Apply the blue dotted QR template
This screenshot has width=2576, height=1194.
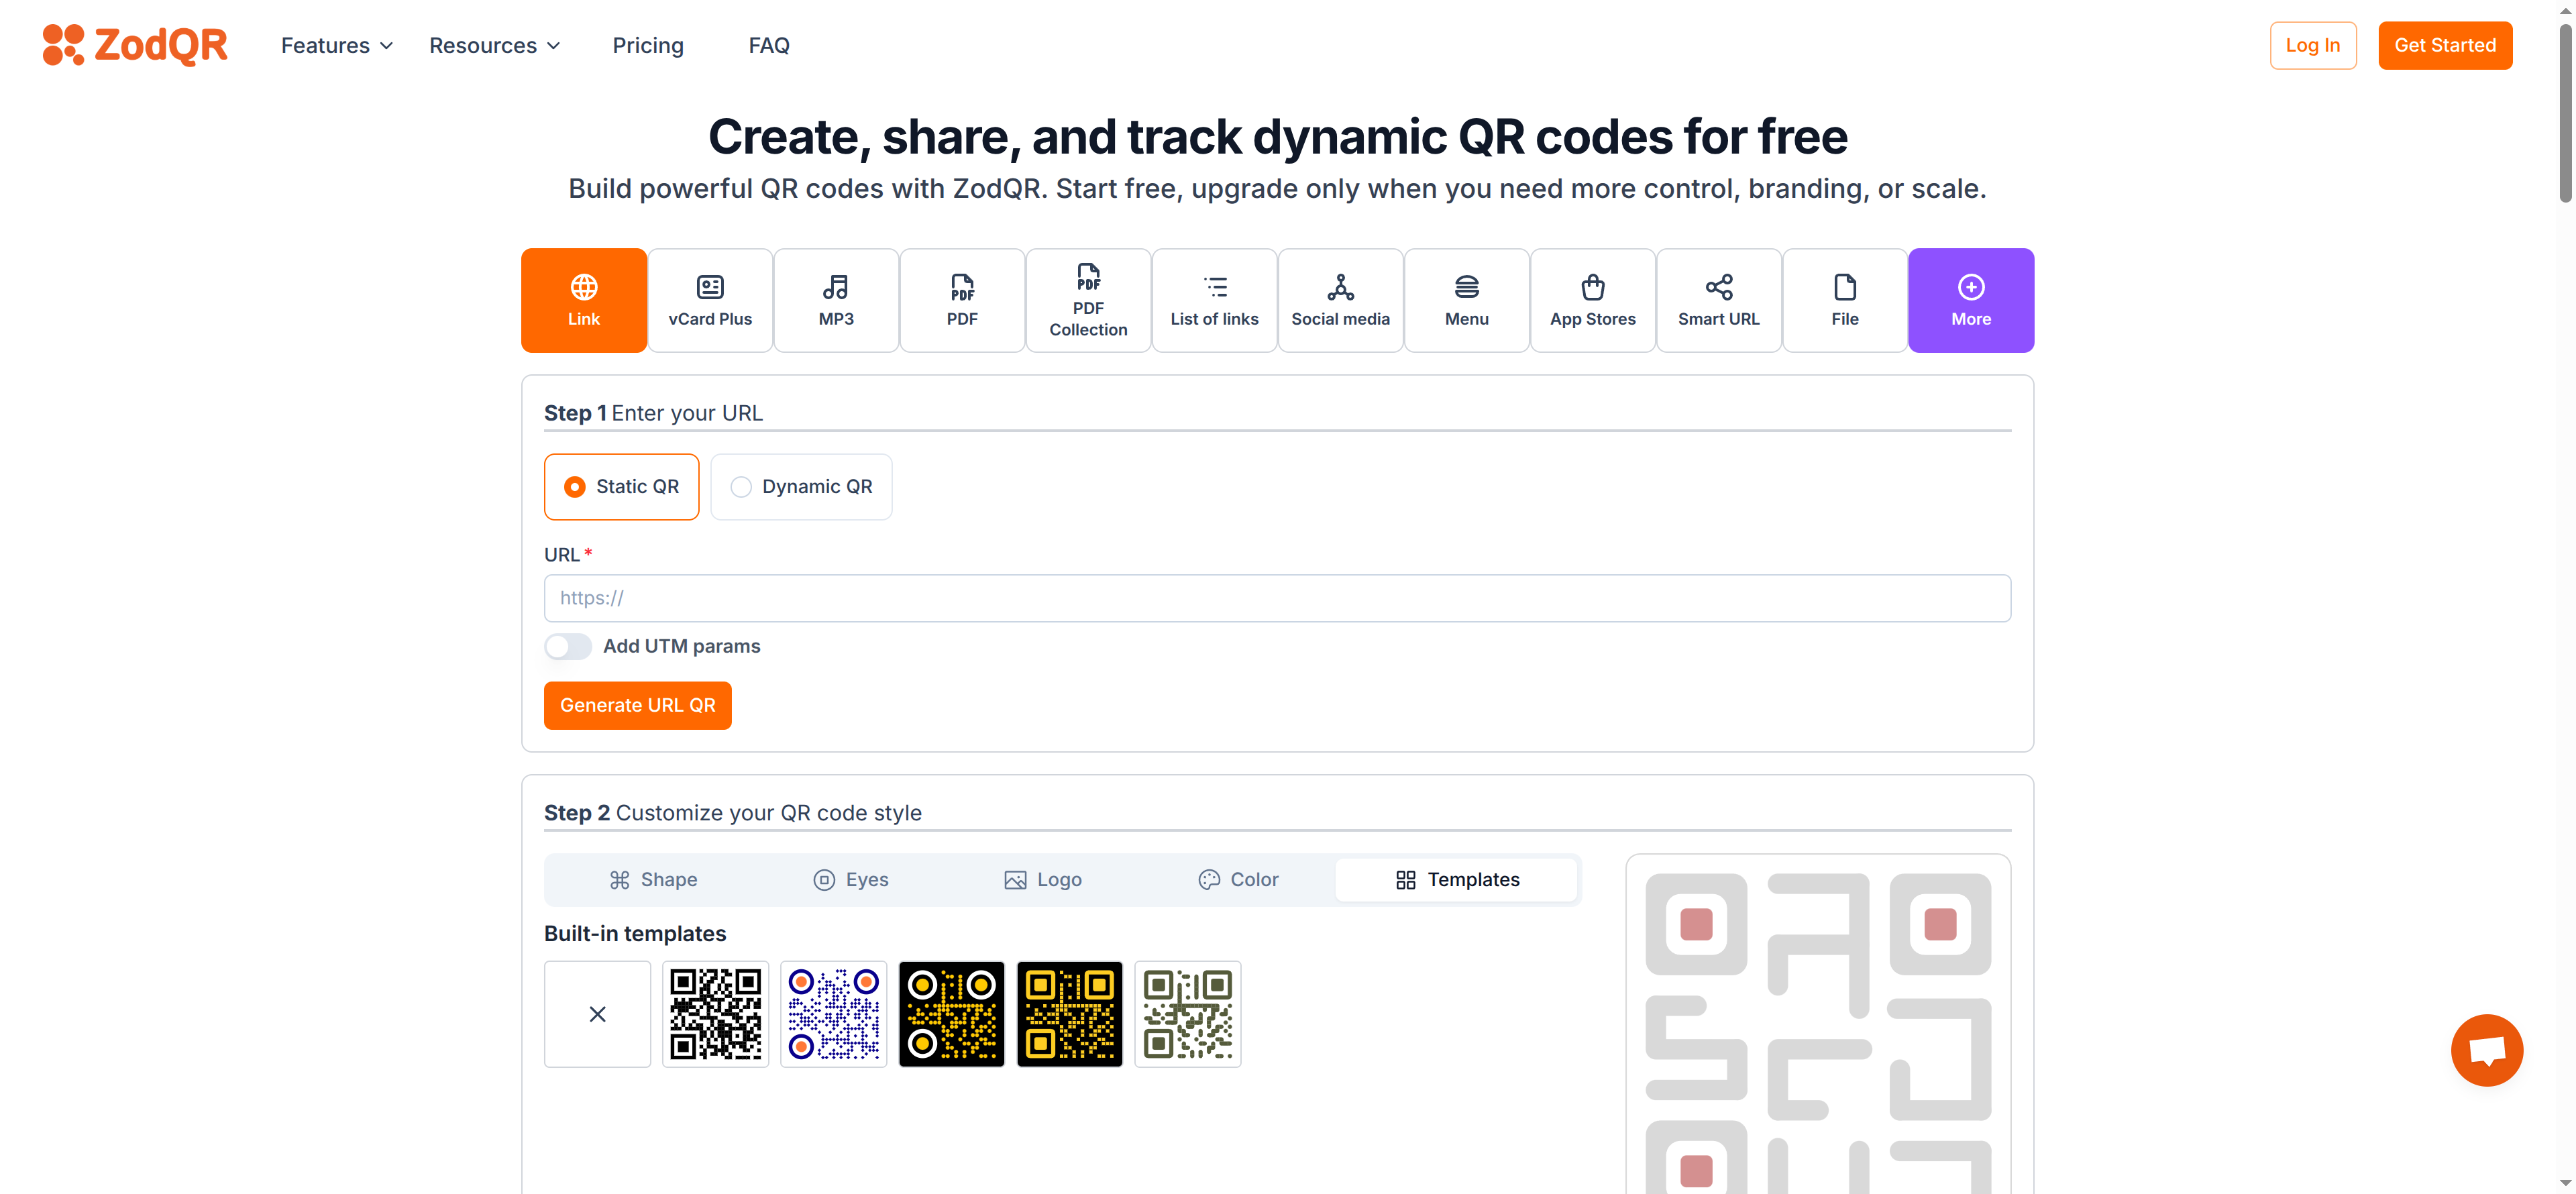pyautogui.click(x=833, y=1014)
